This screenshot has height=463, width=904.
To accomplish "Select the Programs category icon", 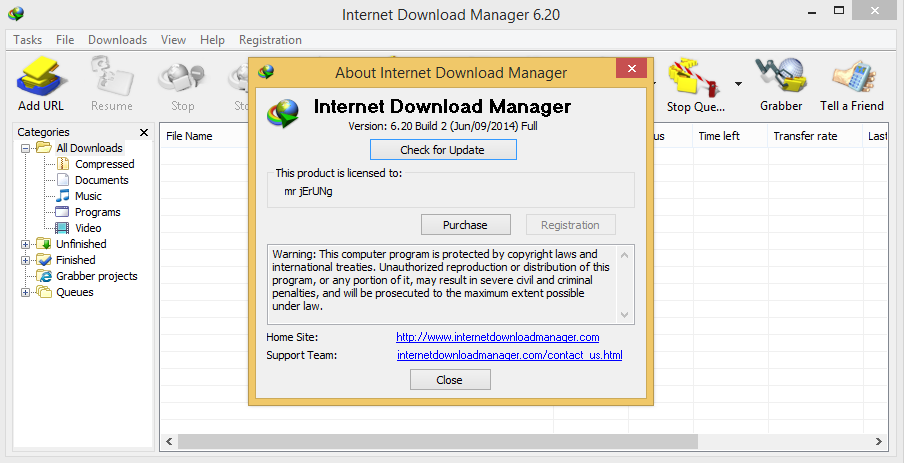I will point(62,212).
